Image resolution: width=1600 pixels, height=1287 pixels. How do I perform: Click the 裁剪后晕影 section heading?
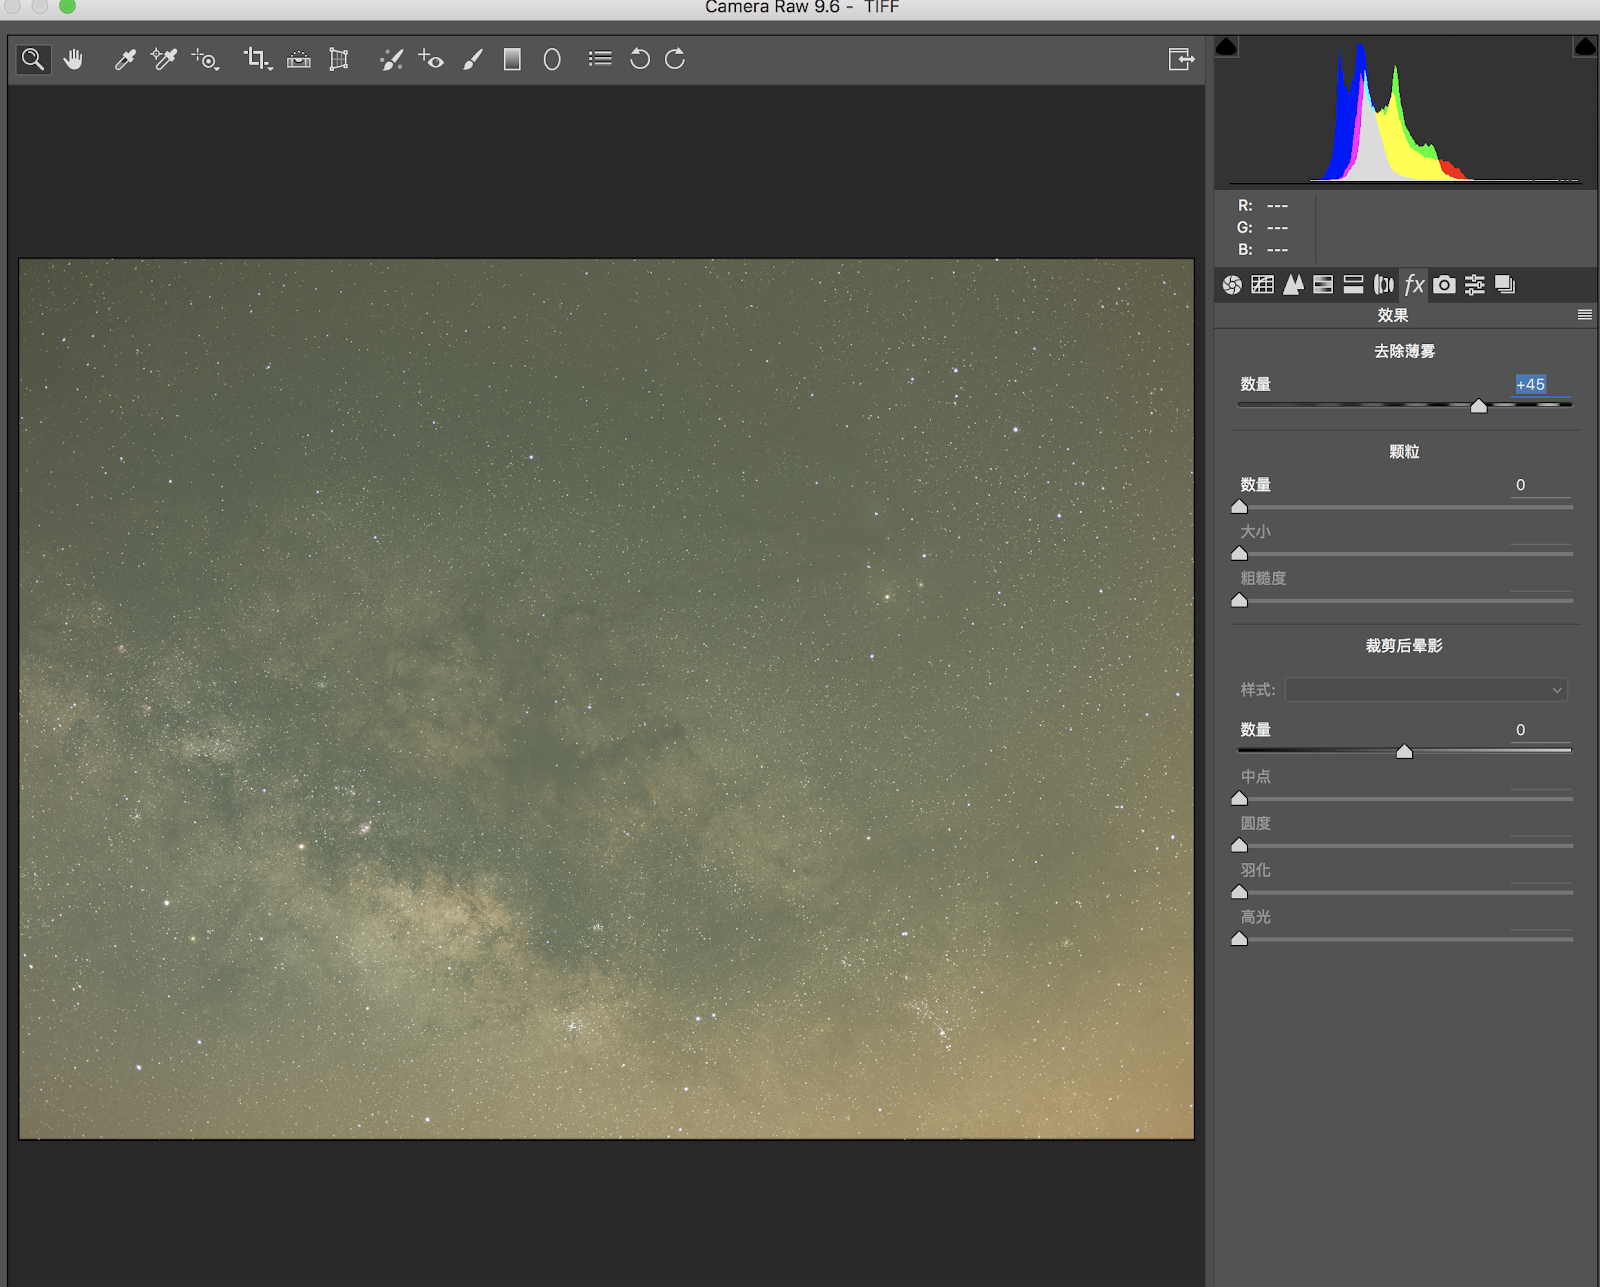point(1405,646)
